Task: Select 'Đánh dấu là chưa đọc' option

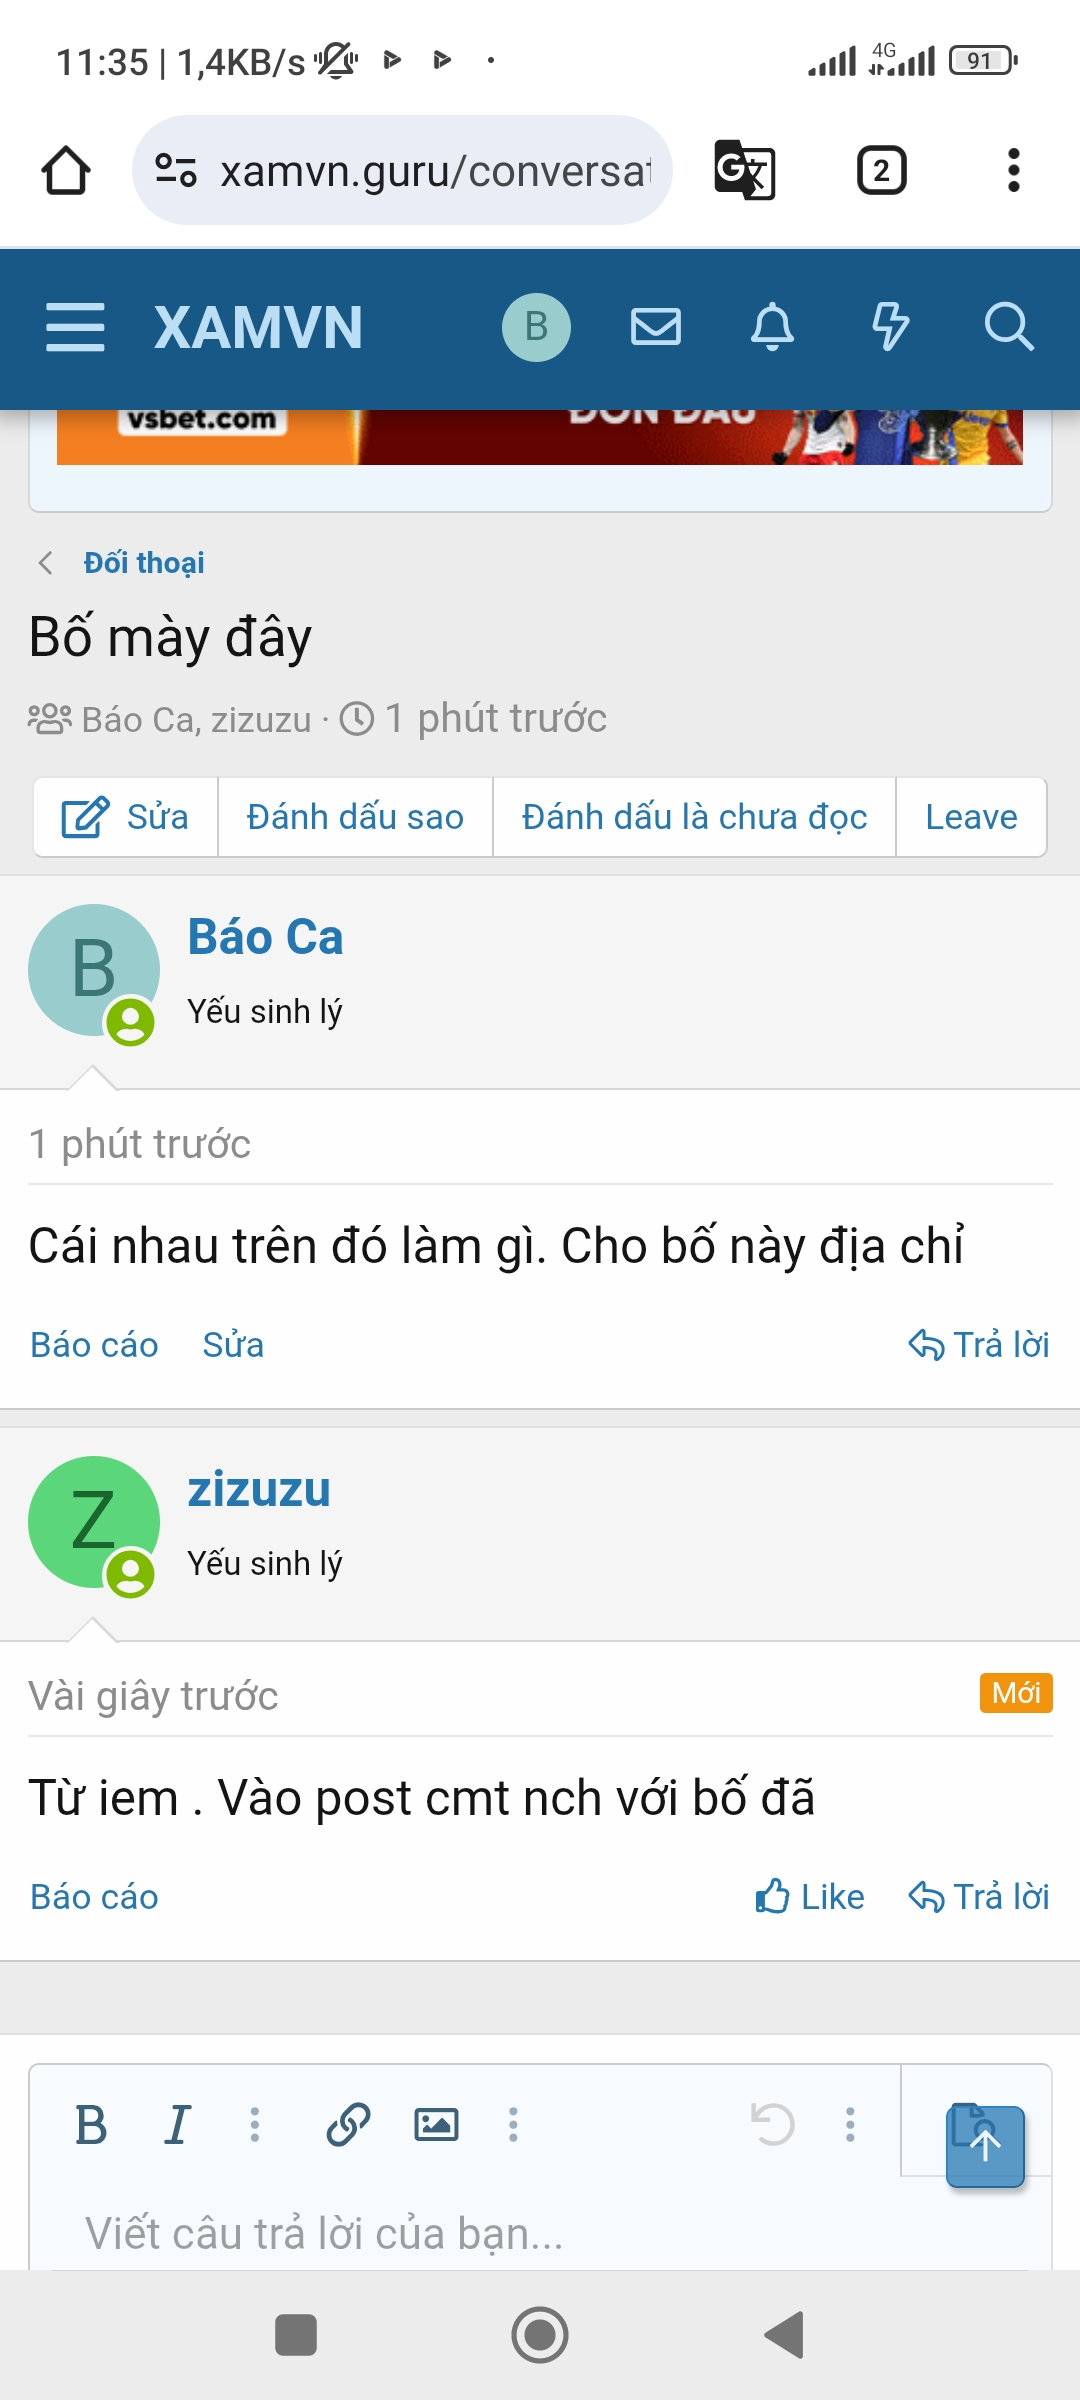Action: 694,817
